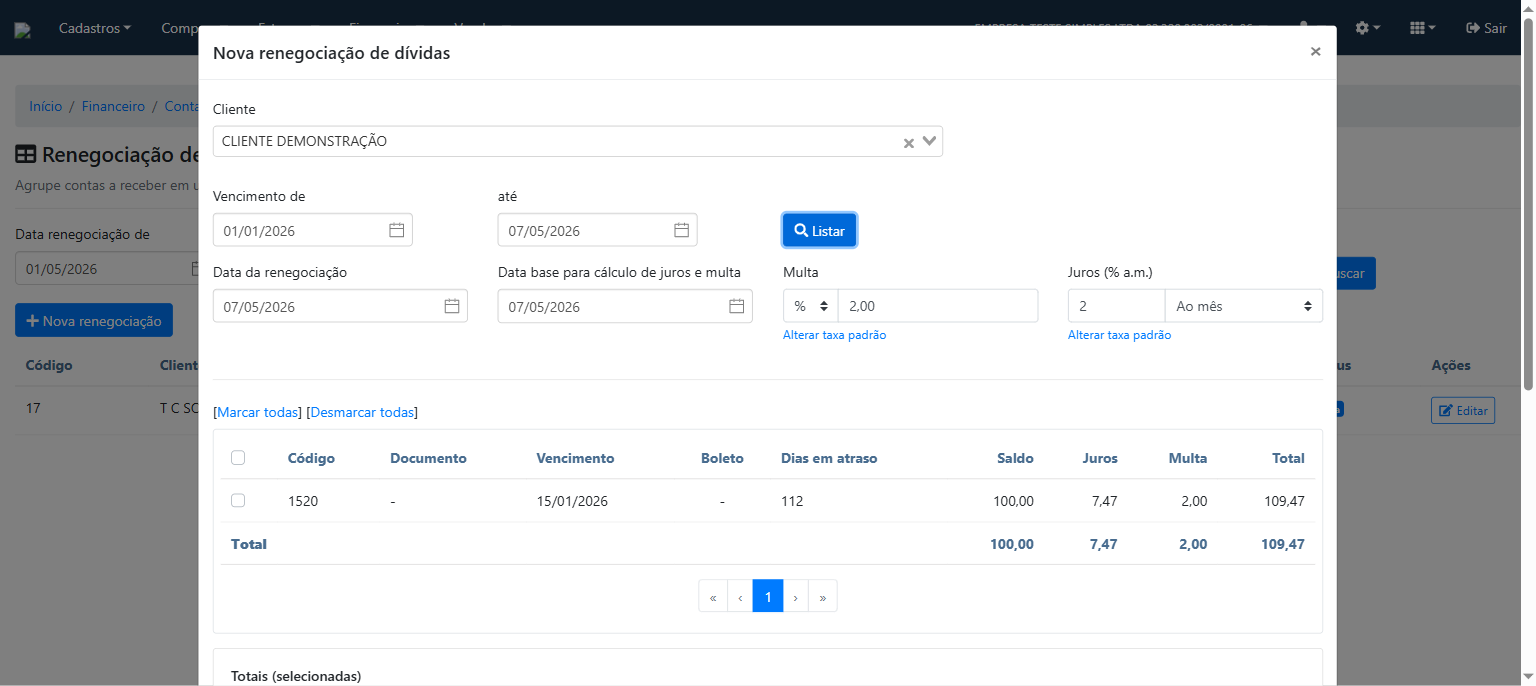
Task: Click the due date cell 15/01/2026
Action: click(572, 501)
